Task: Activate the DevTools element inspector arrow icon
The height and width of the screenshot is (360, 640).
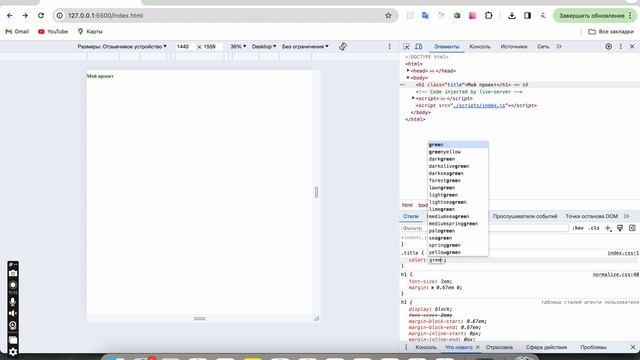Action: click(406, 47)
